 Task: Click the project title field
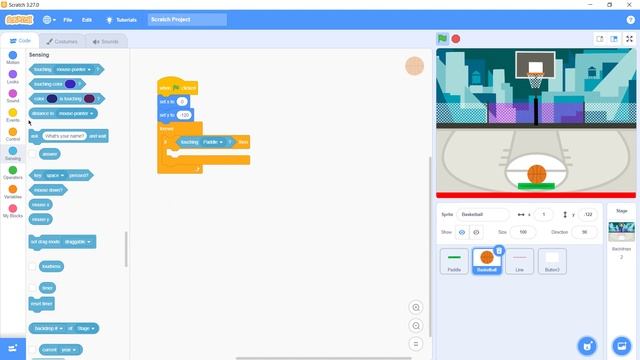click(x=187, y=20)
